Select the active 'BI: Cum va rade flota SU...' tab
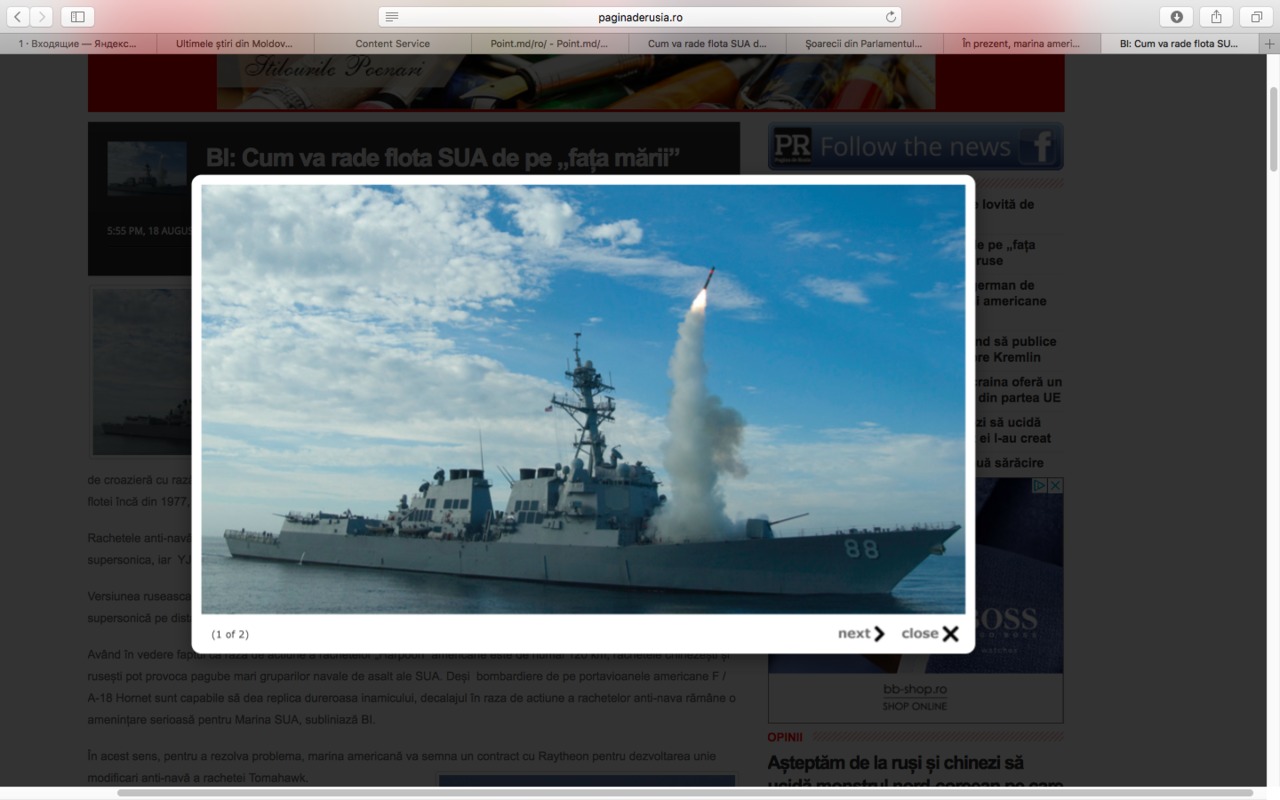1280x800 pixels. pos(1179,44)
